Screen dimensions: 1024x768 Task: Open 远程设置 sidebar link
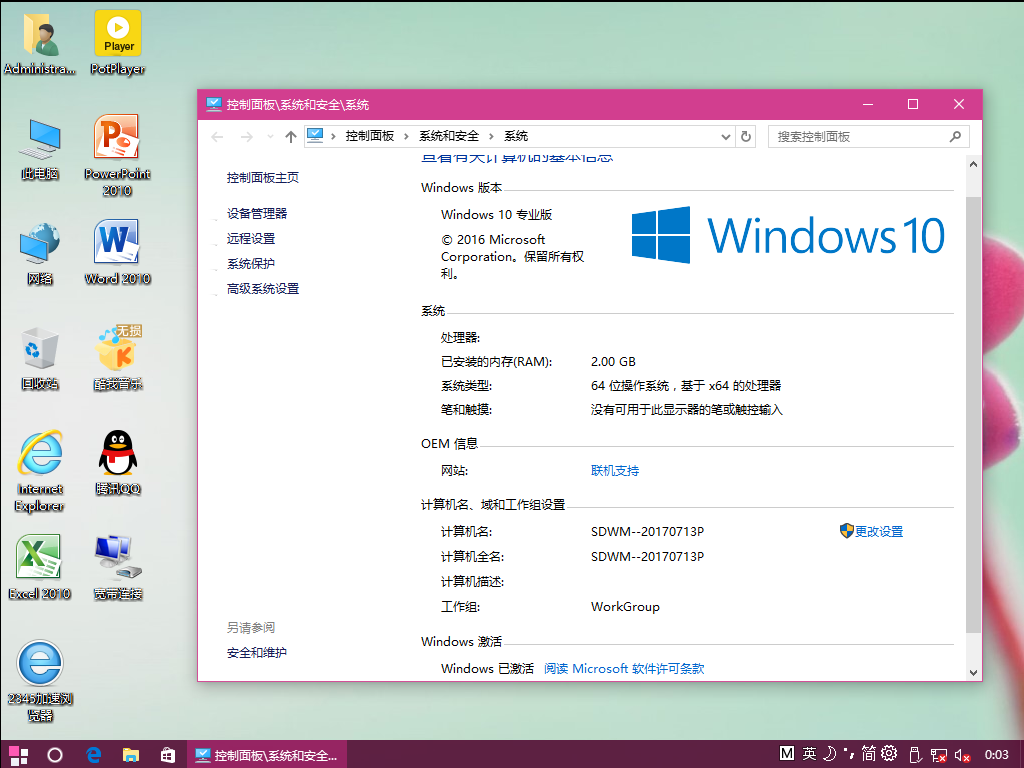[x=251, y=238]
